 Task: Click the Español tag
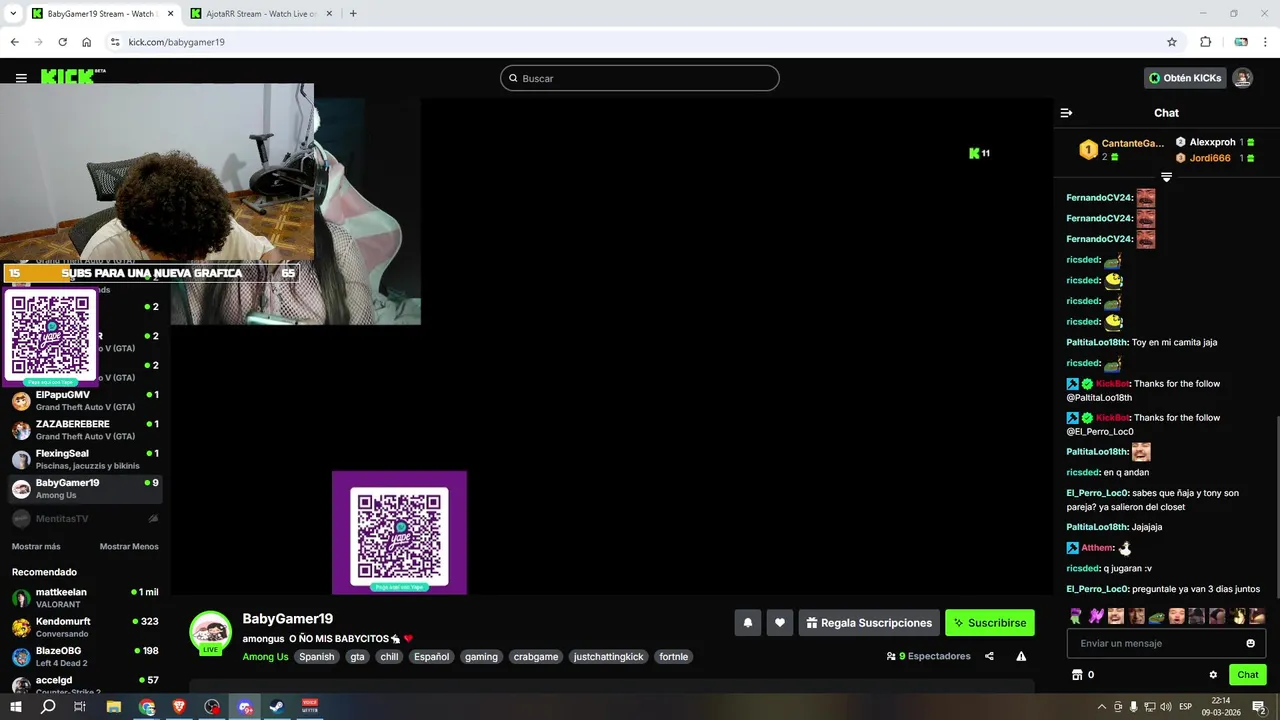pyautogui.click(x=432, y=657)
